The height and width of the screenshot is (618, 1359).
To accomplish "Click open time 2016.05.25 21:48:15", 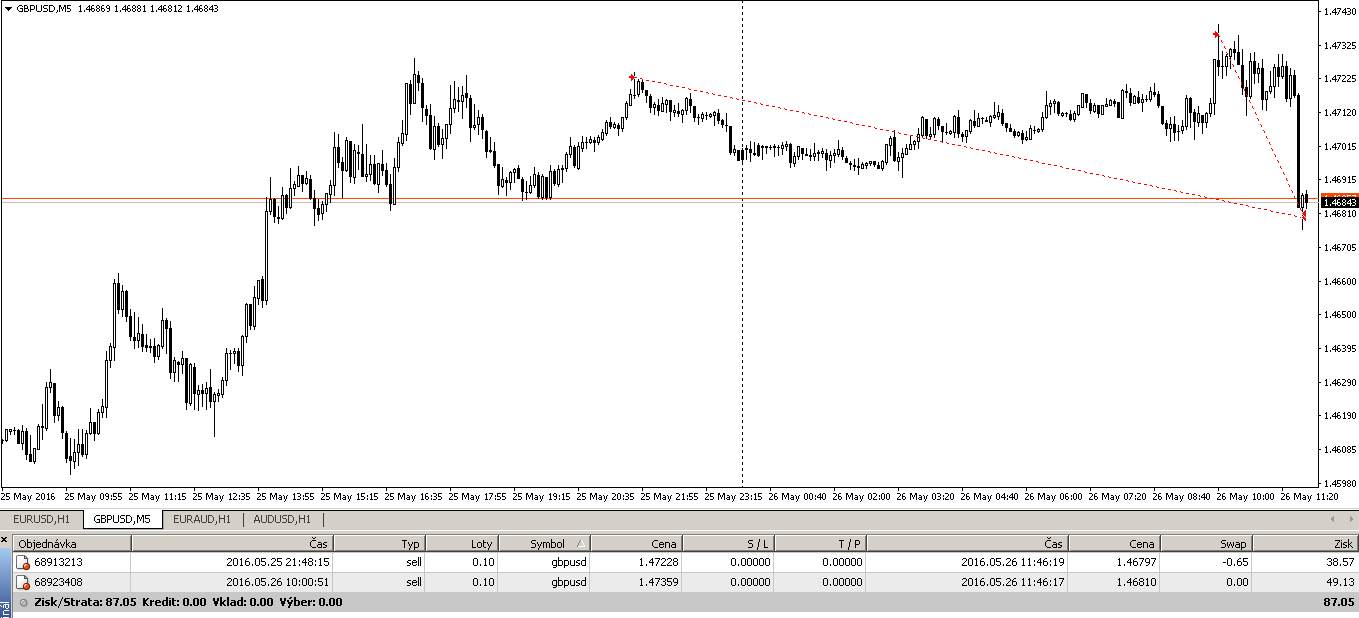I will click(277, 563).
